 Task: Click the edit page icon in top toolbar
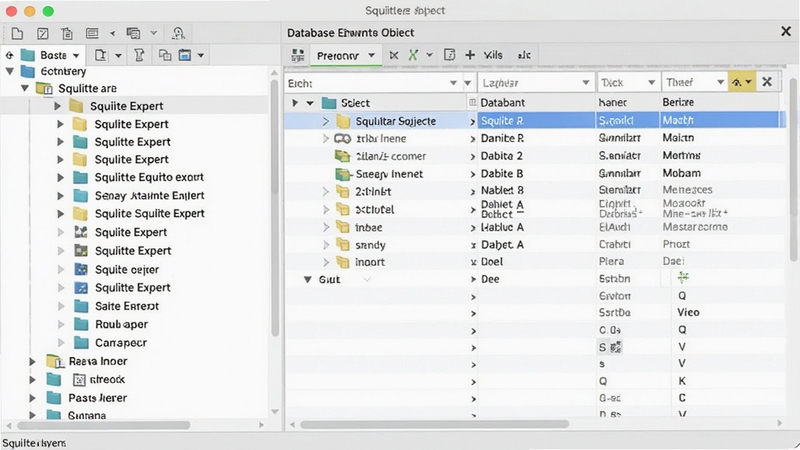coord(43,34)
